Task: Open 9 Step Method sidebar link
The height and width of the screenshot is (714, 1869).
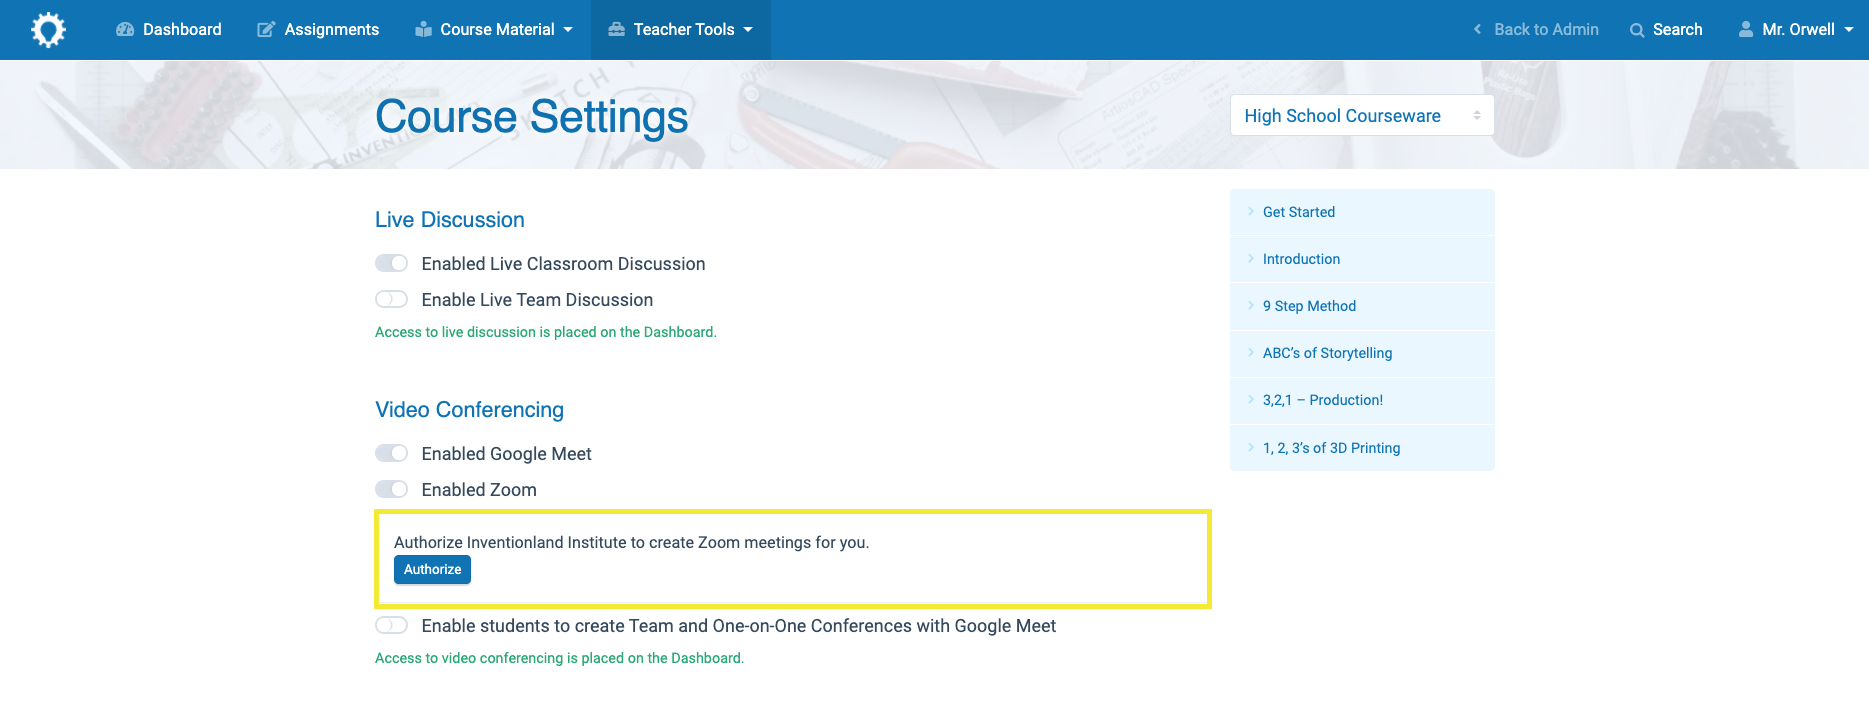Action: pos(1362,306)
